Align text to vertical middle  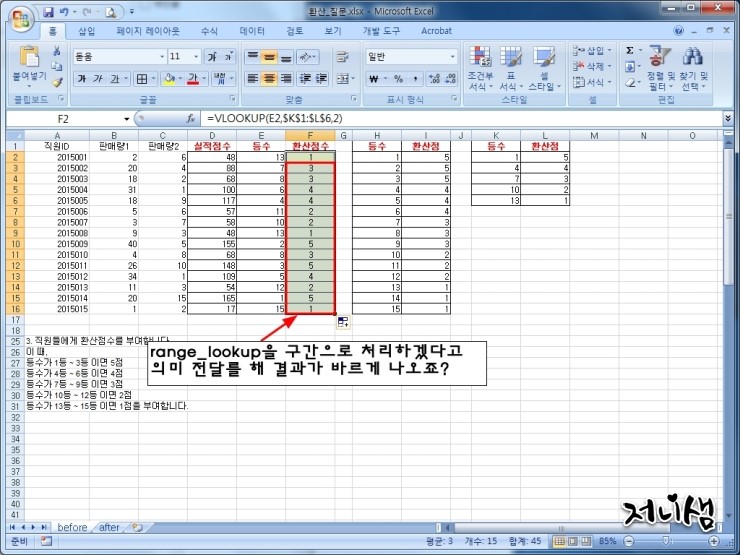click(269, 57)
